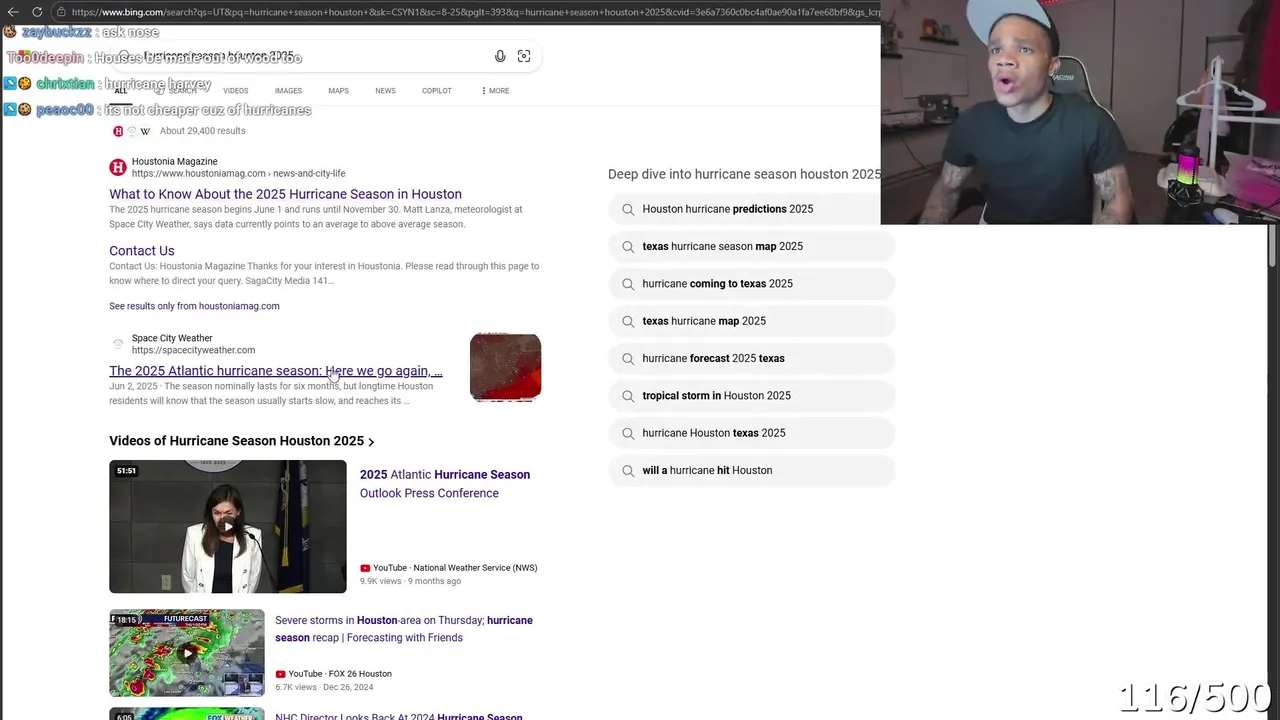Expand 'Videos of Hurricane Season Houston 2025'
The height and width of the screenshot is (720, 1280).
(x=241, y=441)
